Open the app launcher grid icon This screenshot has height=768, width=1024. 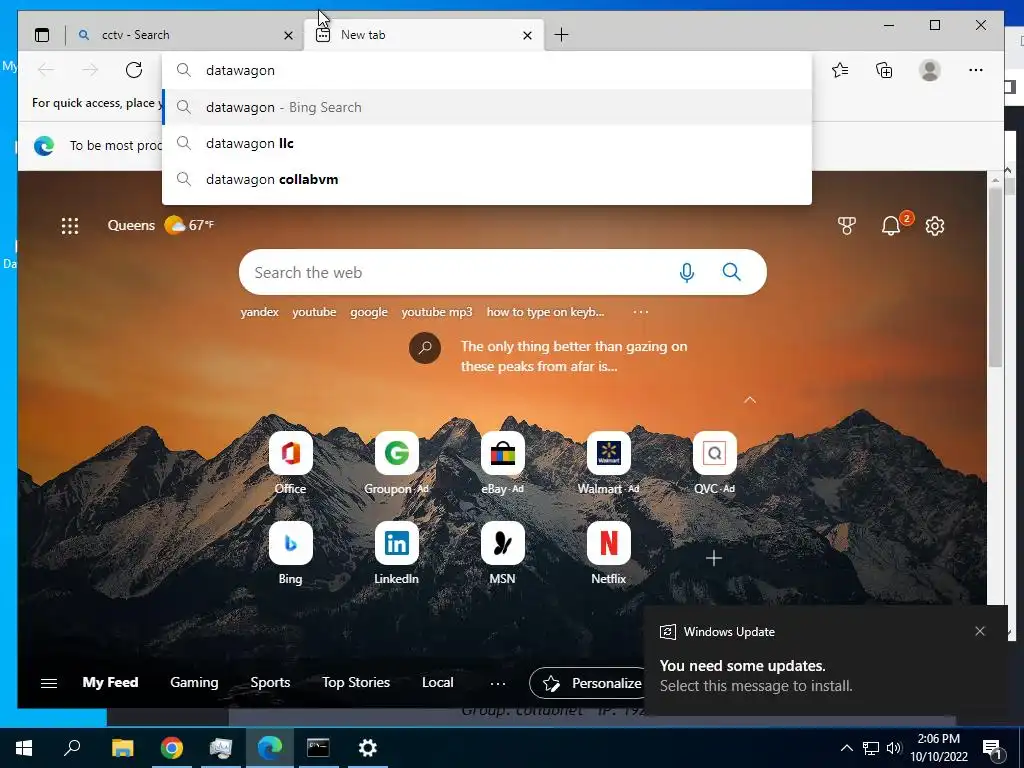[70, 226]
